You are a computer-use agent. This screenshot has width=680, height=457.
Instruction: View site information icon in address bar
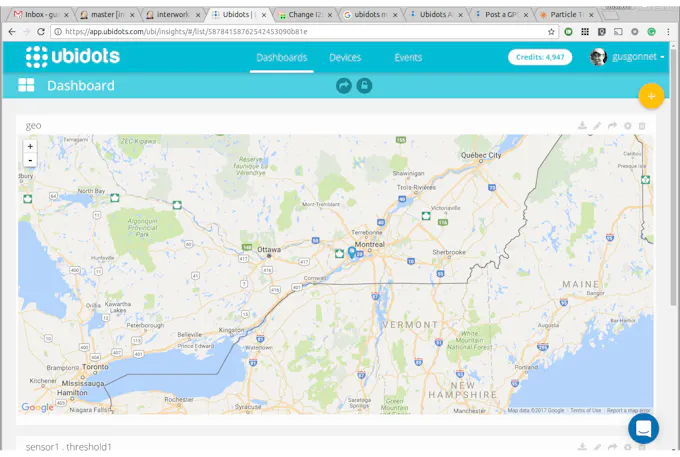tap(58, 32)
